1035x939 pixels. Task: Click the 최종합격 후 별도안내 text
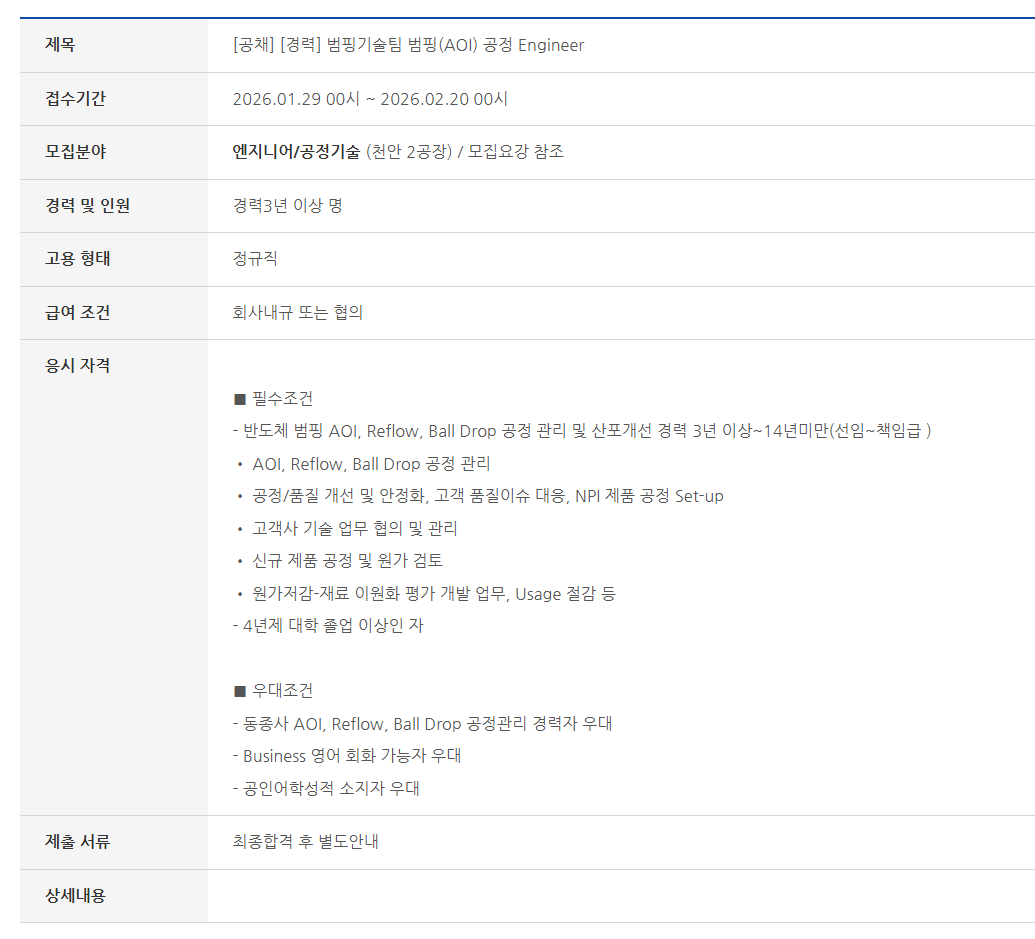[x=305, y=842]
